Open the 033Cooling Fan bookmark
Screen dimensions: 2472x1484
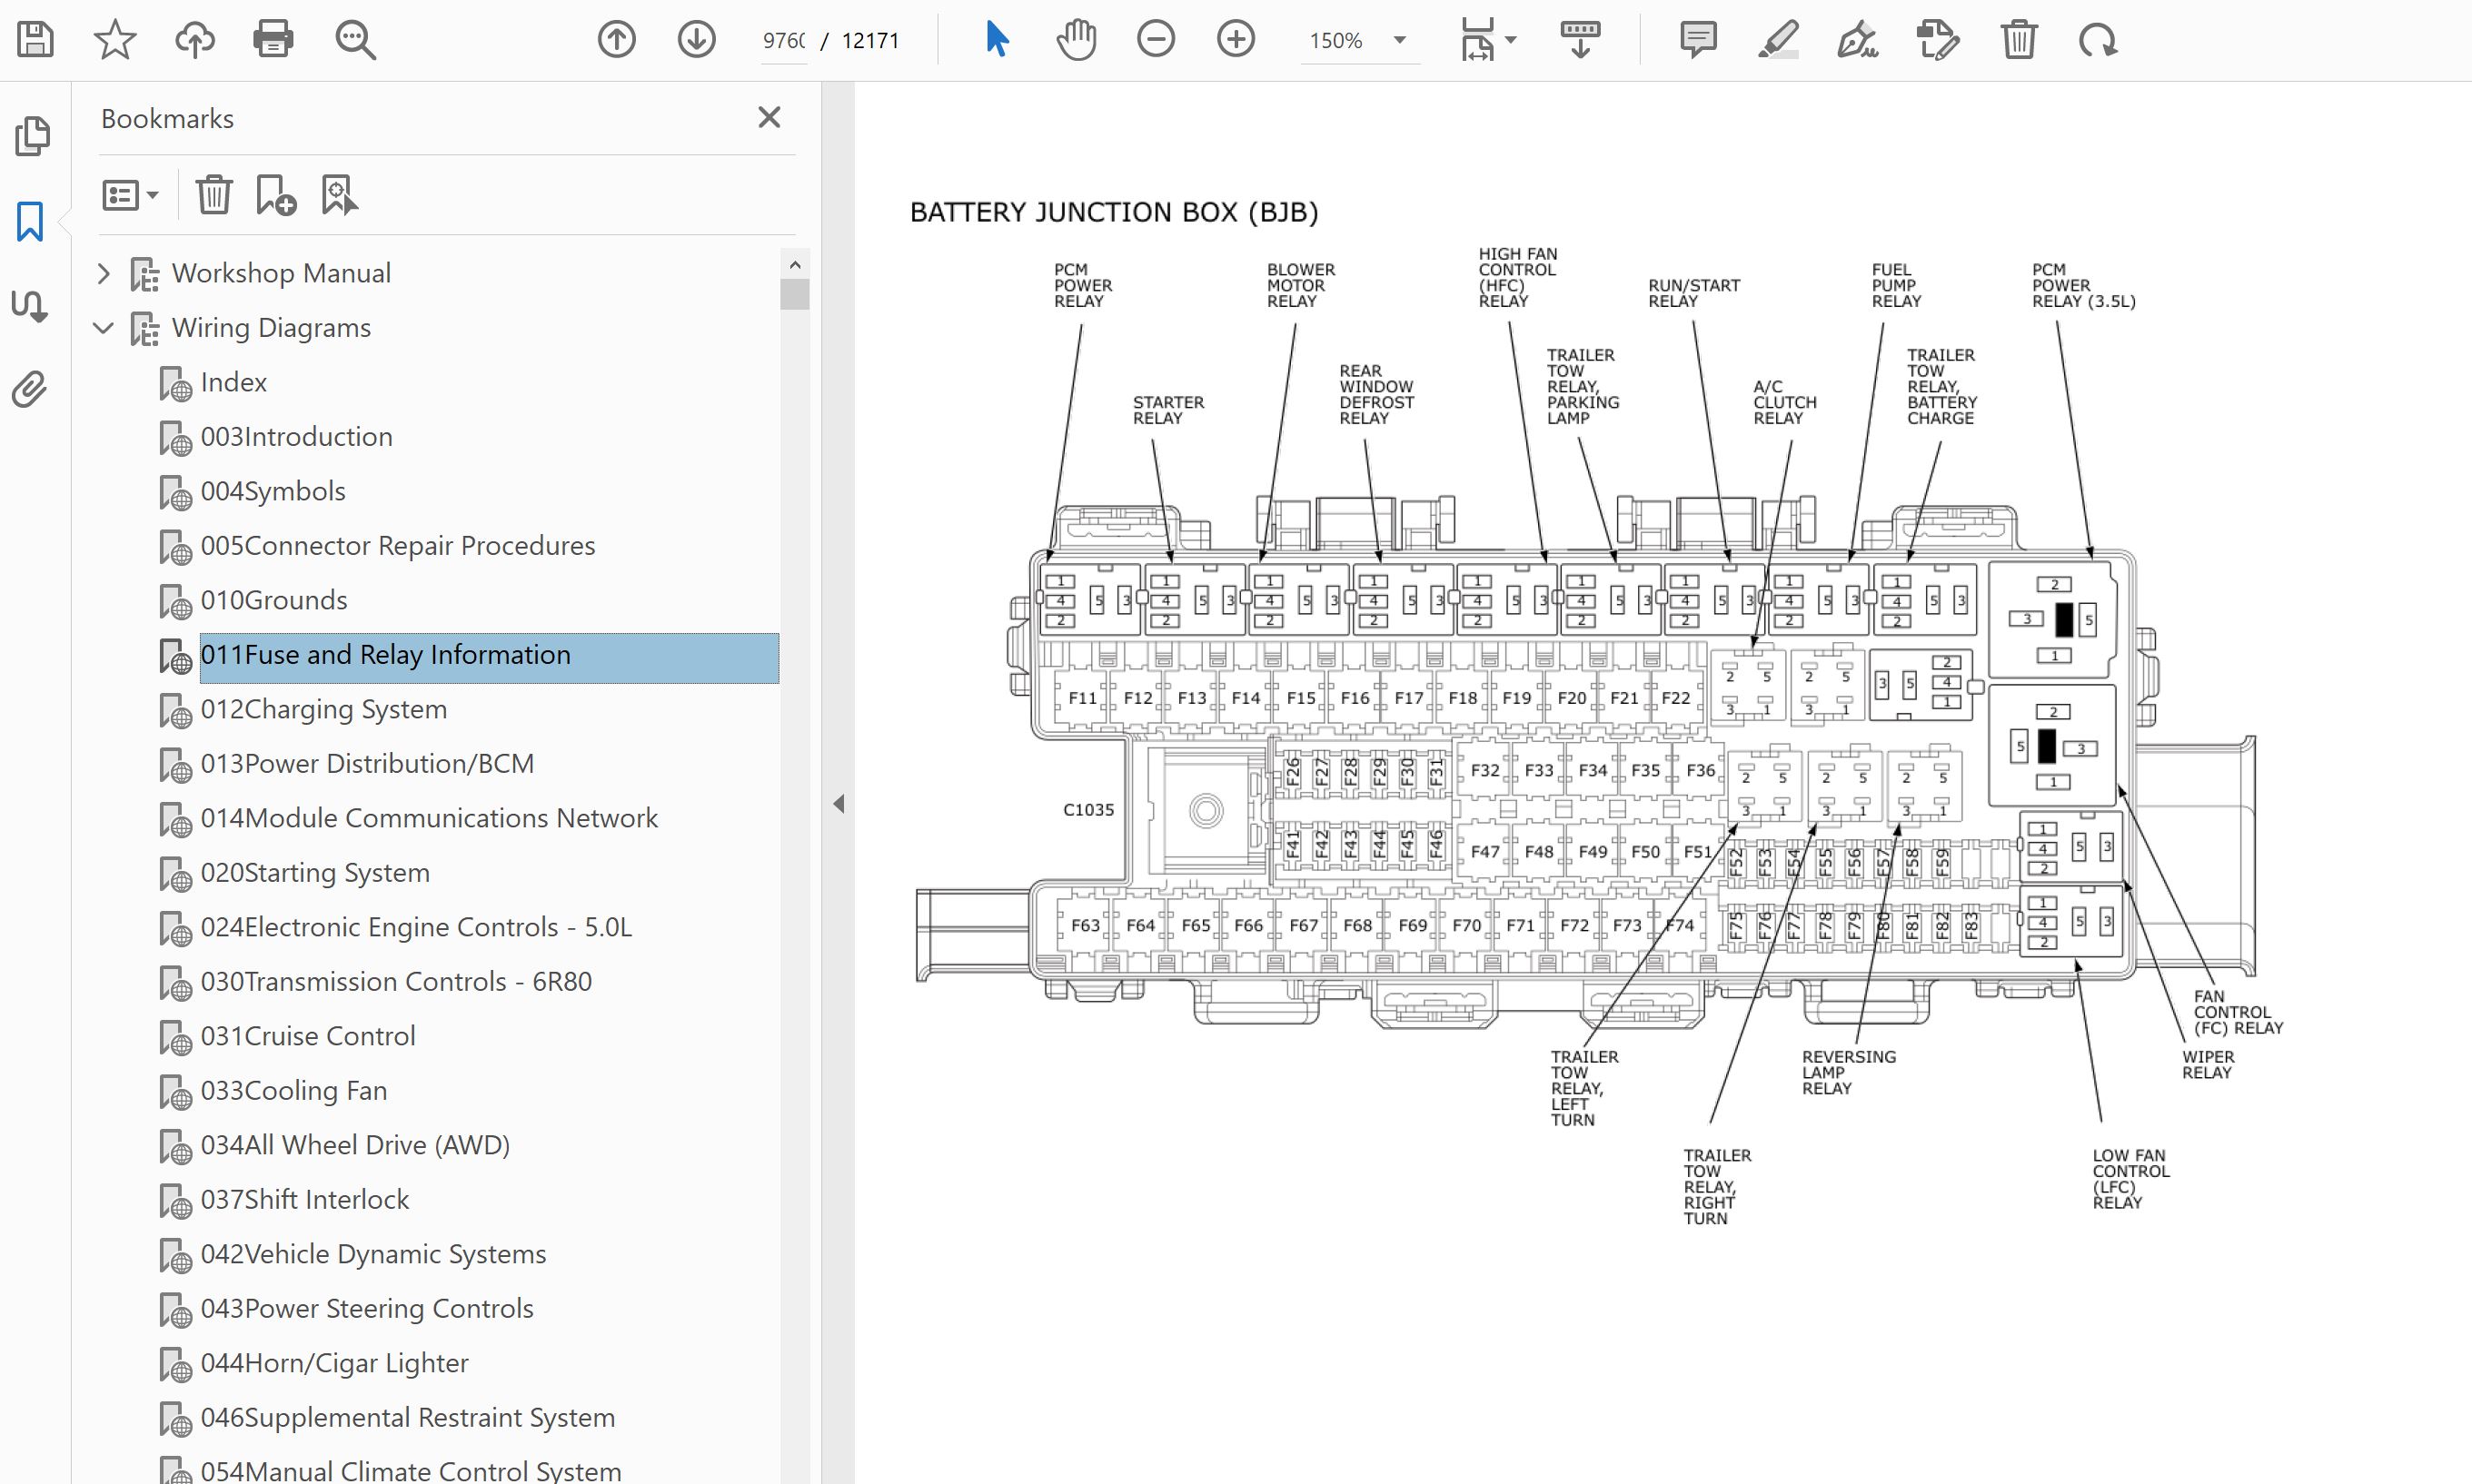pyautogui.click(x=293, y=1090)
